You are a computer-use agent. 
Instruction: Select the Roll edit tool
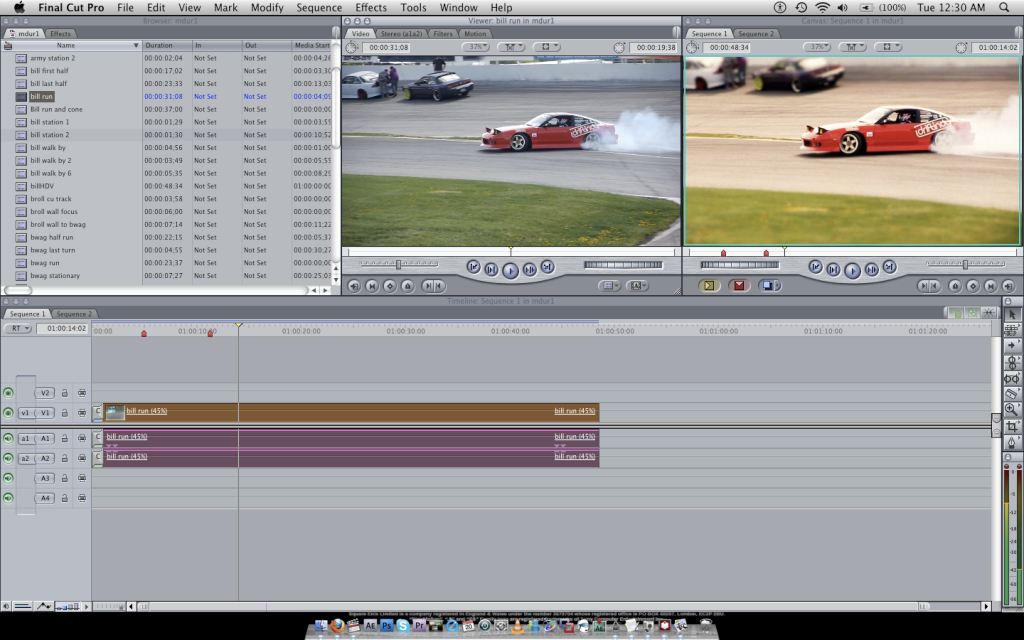point(1012,362)
